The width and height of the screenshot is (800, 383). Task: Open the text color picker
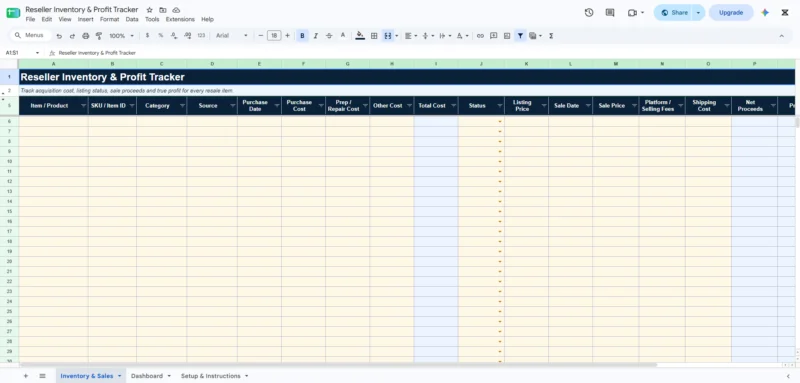[x=343, y=36]
